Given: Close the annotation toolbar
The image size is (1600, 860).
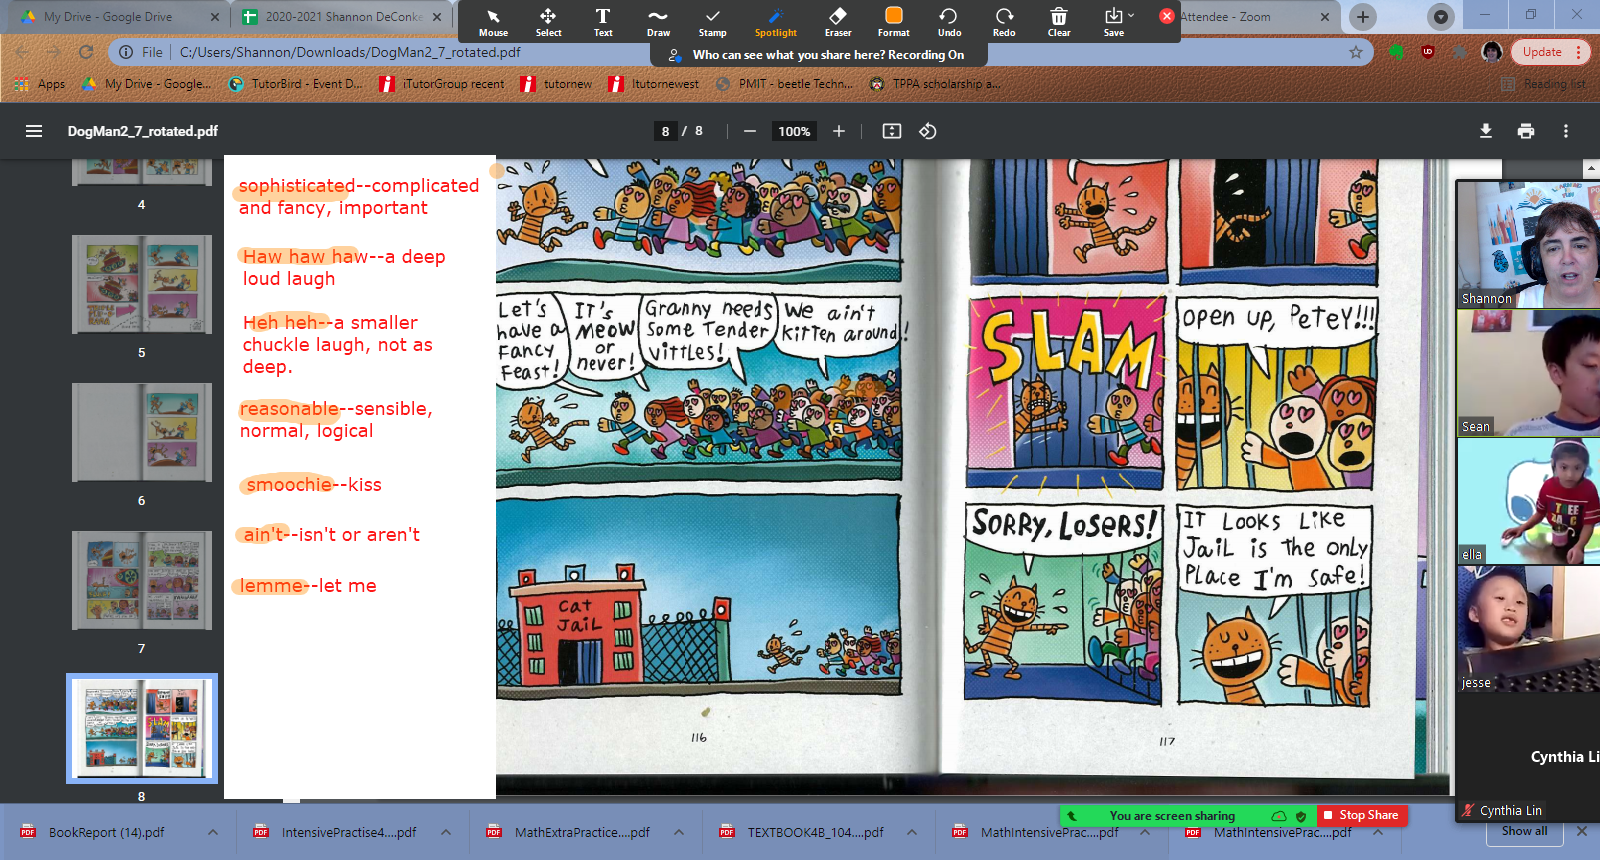Looking at the screenshot, I should [1167, 16].
